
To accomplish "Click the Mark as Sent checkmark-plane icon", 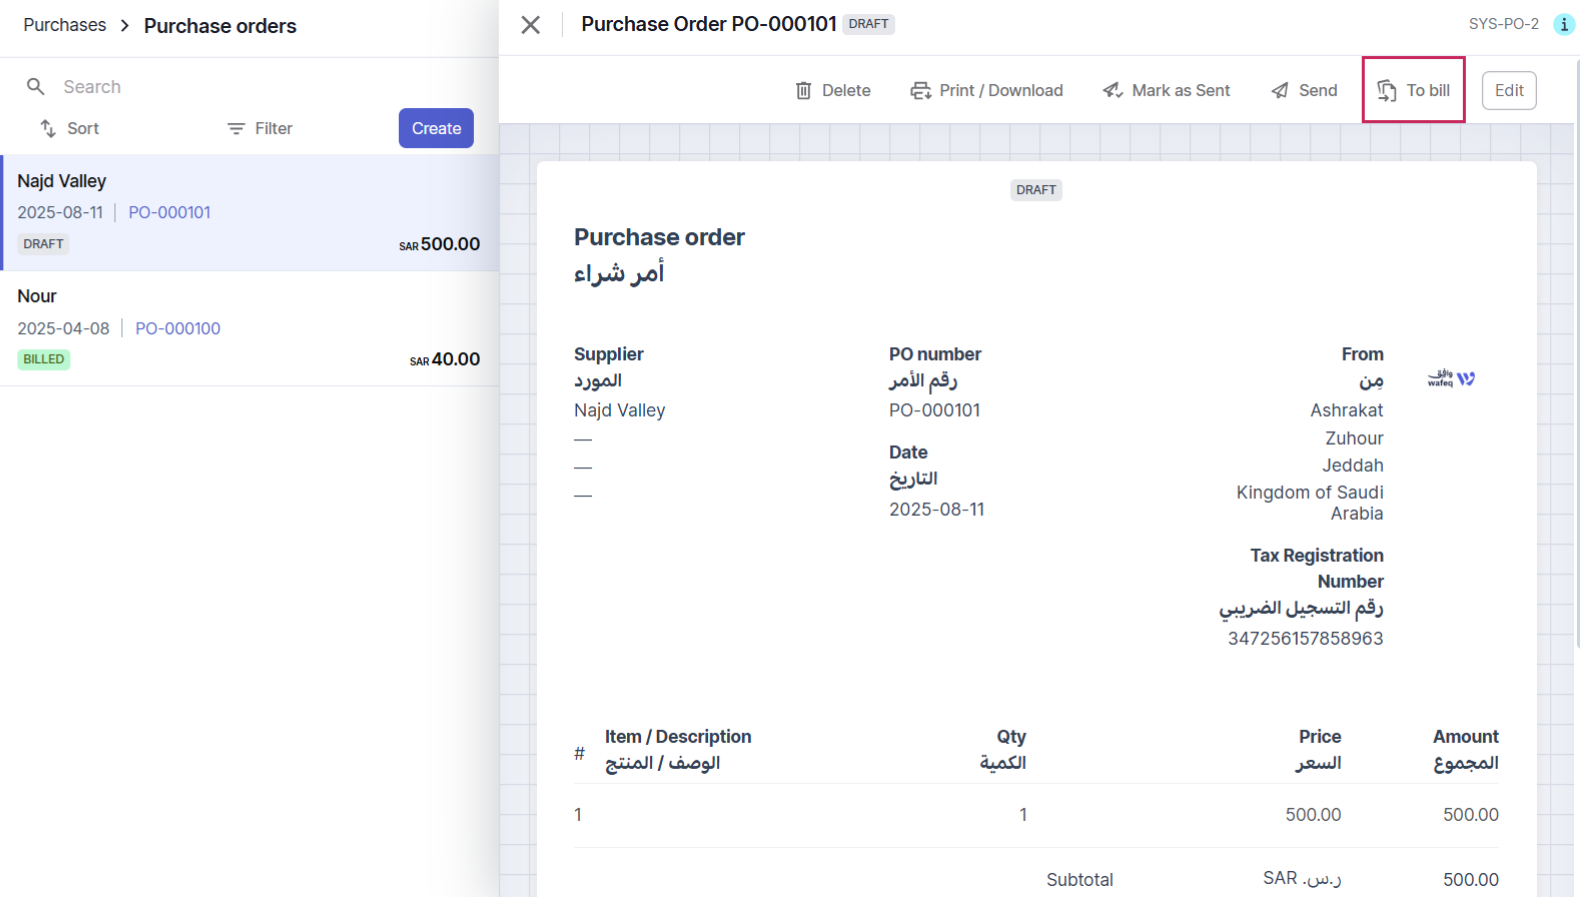I will pyautogui.click(x=1112, y=91).
